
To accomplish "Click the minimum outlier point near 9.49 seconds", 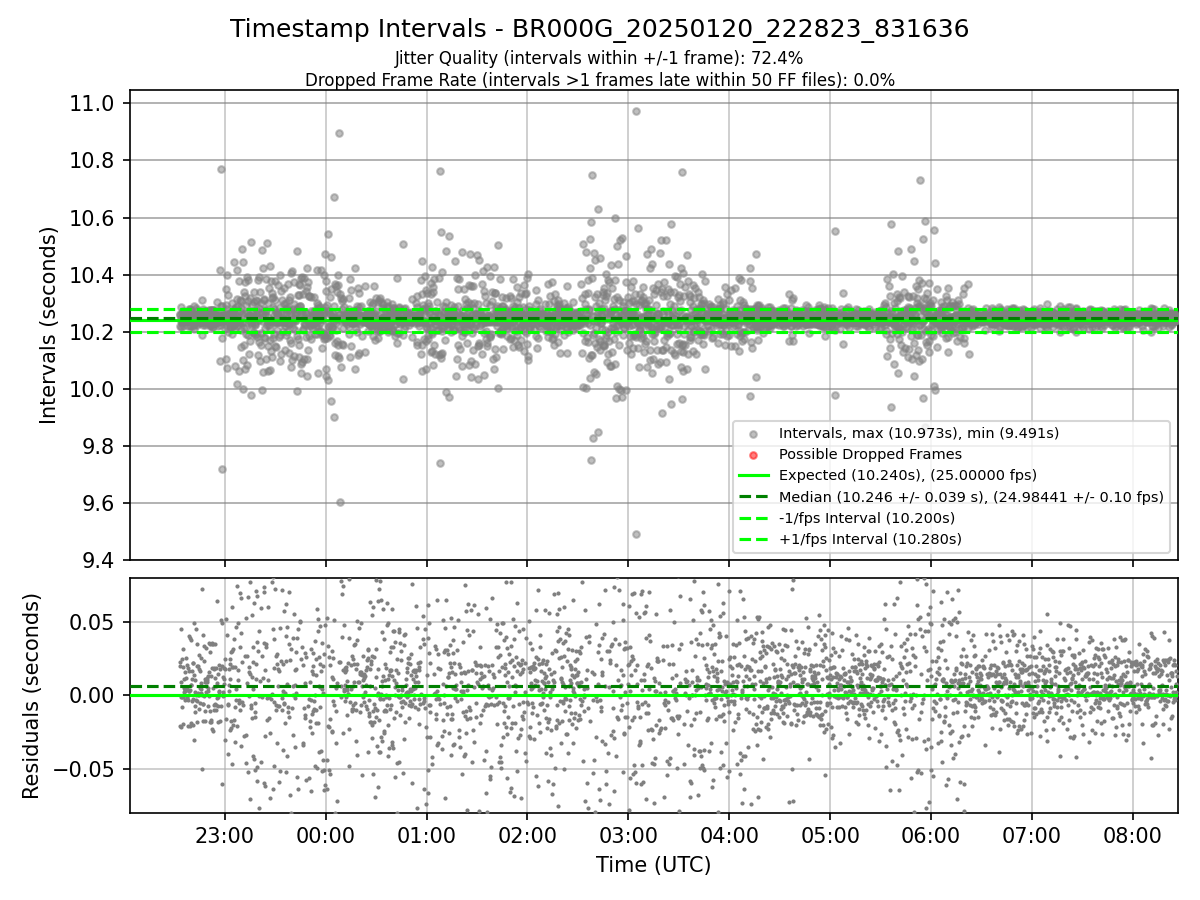I will [636, 534].
